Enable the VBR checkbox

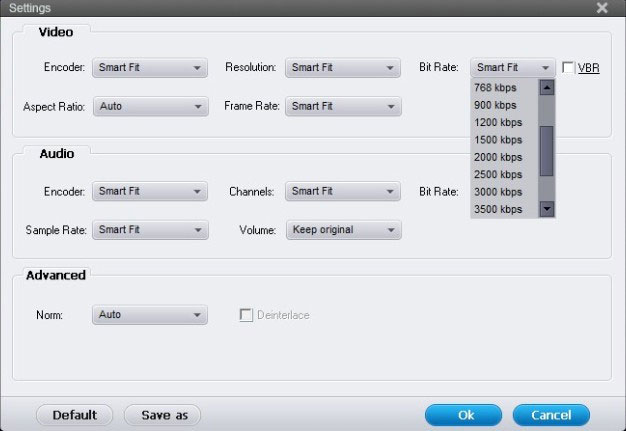[568, 67]
